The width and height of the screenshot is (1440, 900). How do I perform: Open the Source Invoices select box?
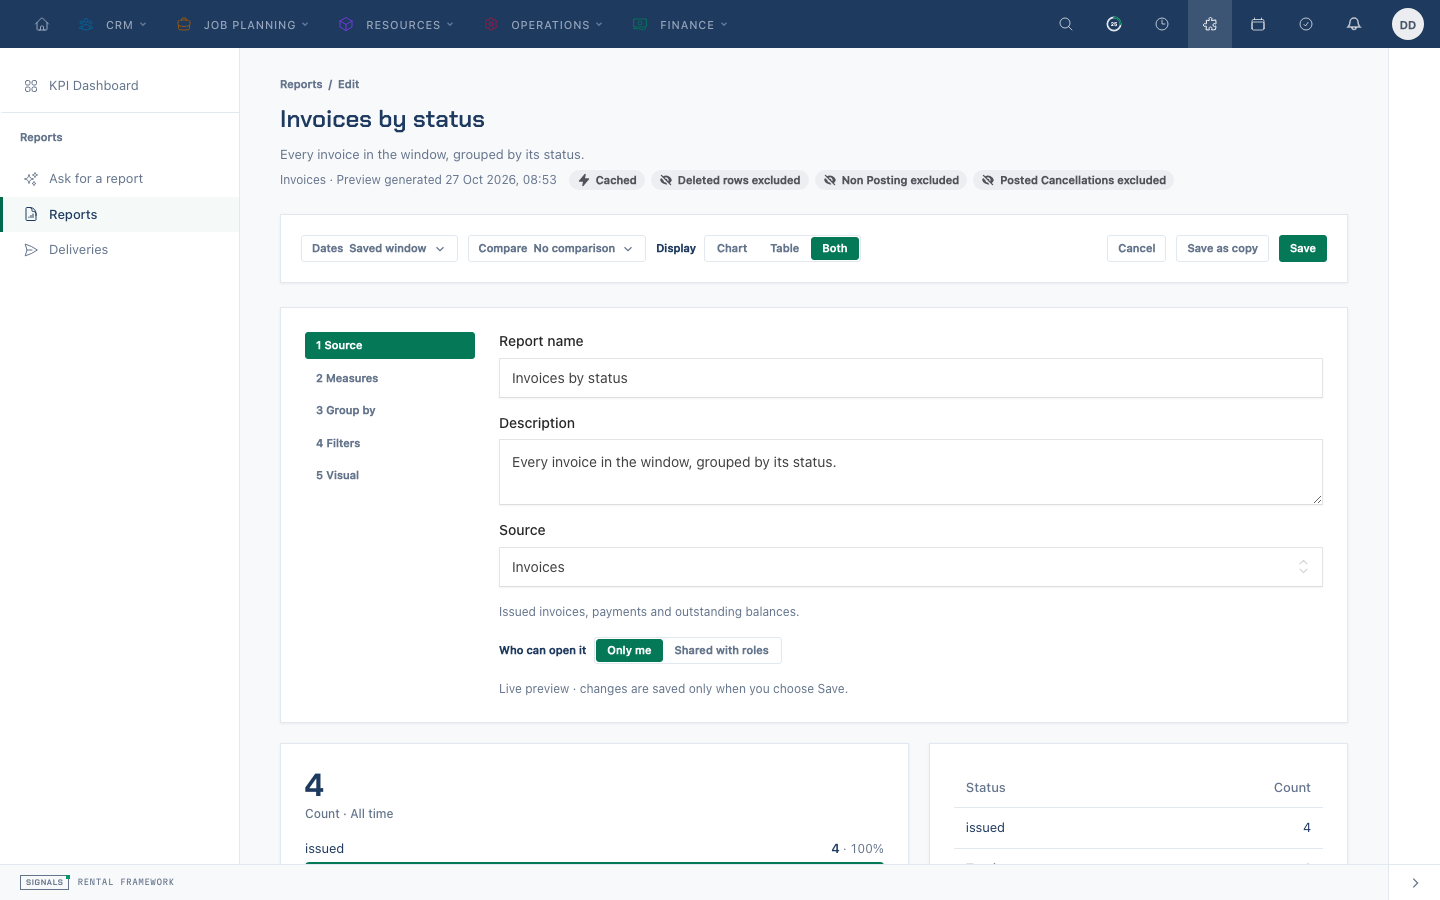point(910,567)
